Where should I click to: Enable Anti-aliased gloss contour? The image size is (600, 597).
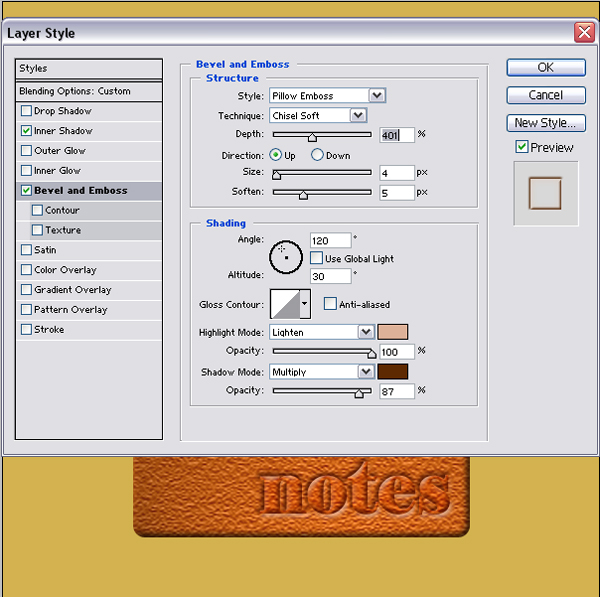pyautogui.click(x=330, y=304)
